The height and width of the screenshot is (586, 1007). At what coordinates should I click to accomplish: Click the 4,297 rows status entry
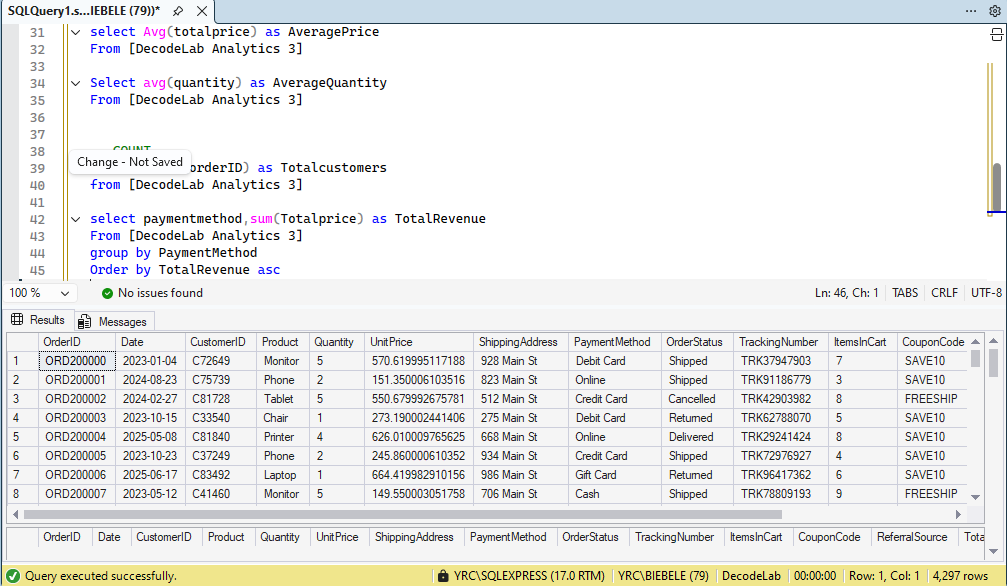(x=960, y=576)
